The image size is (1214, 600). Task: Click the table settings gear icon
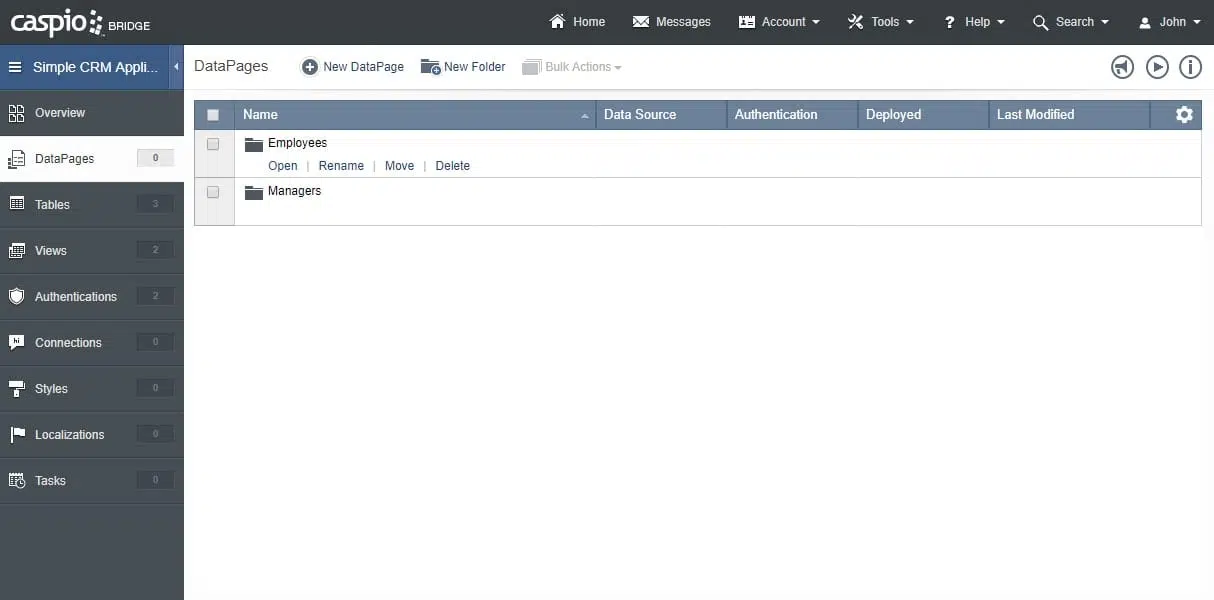point(1184,115)
